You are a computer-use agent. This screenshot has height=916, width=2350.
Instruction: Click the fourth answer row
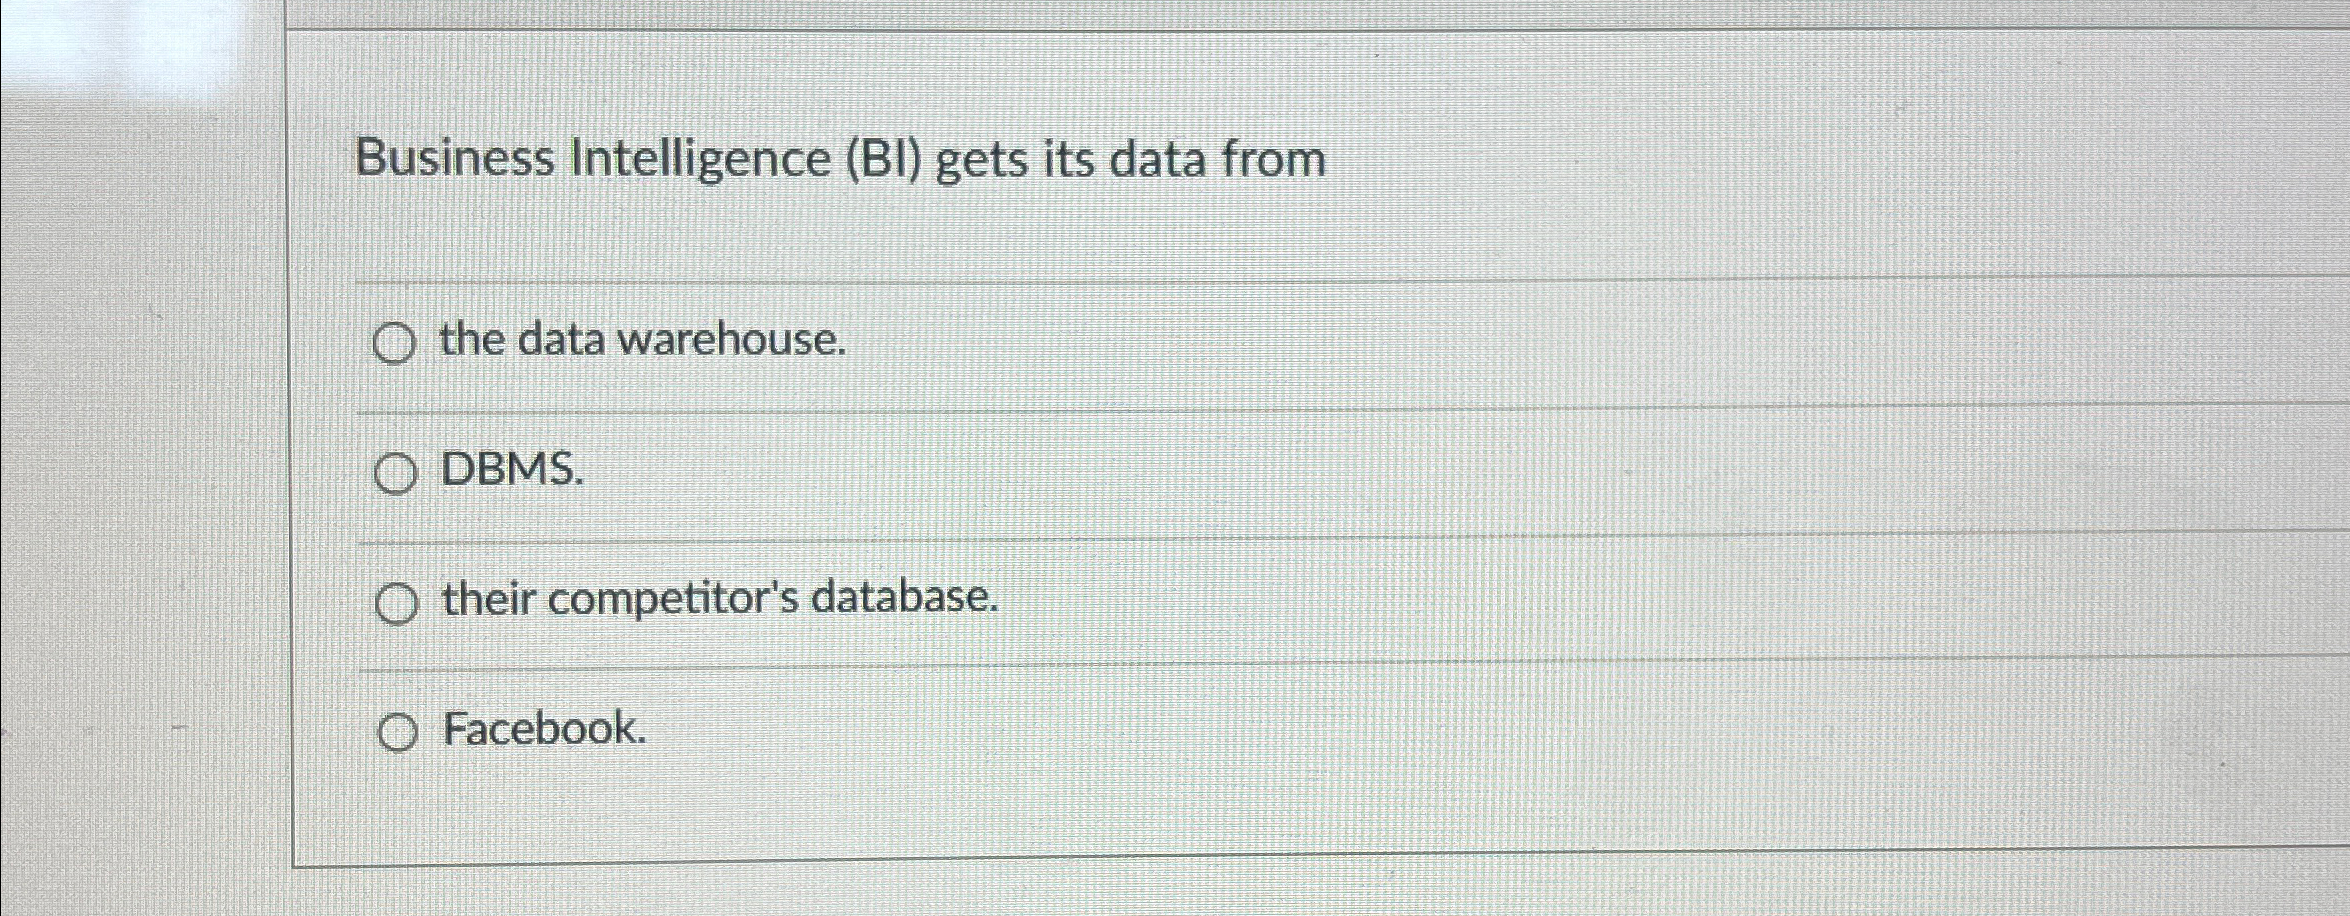[1100, 733]
